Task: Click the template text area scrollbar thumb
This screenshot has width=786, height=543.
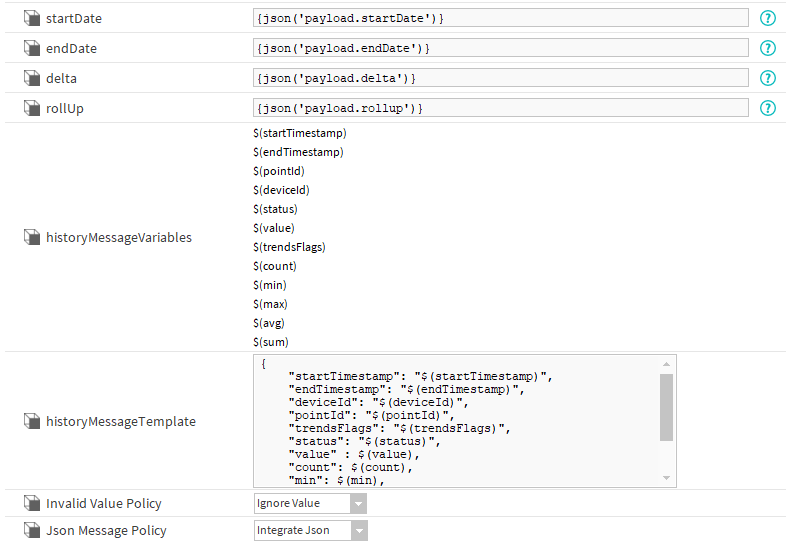Action: (x=666, y=407)
